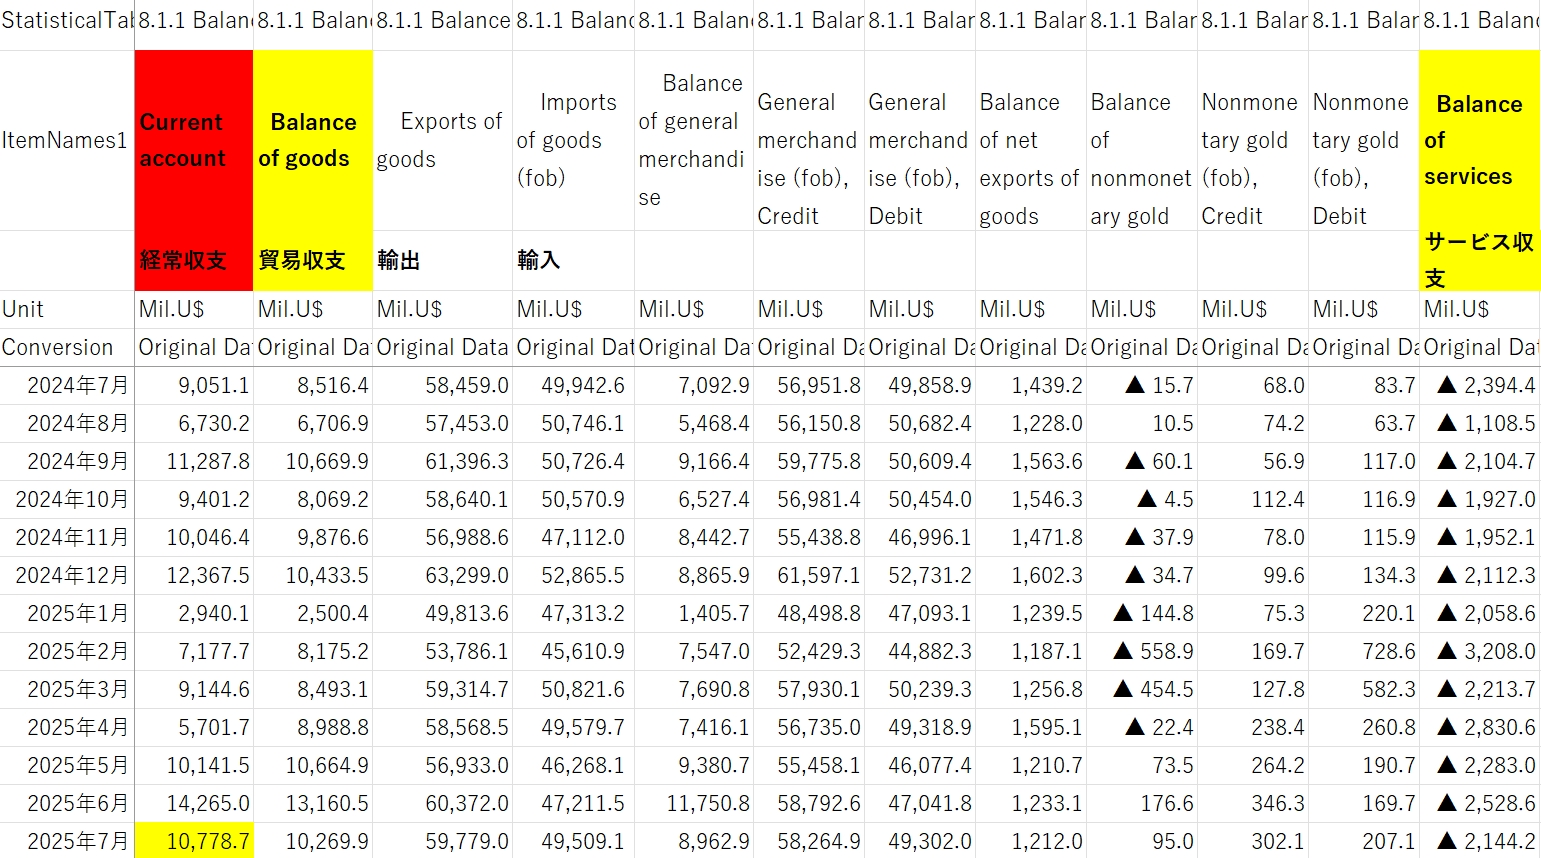Viewport: 1541px width, 858px height.
Task: Select the yellow Balance of goods header
Action: pos(312,140)
